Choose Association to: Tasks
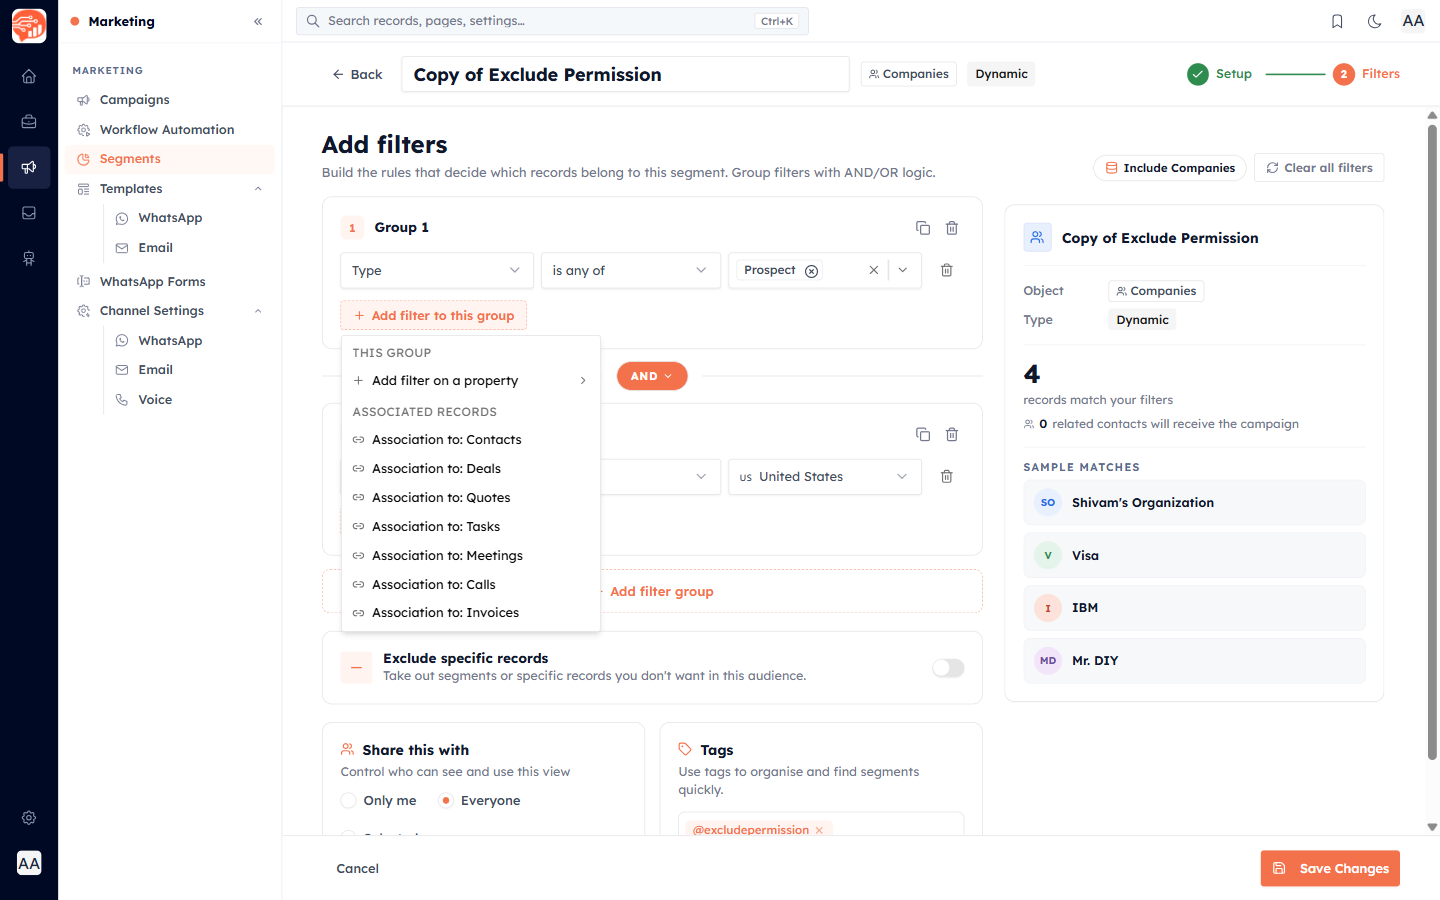The width and height of the screenshot is (1440, 900). 470,527
